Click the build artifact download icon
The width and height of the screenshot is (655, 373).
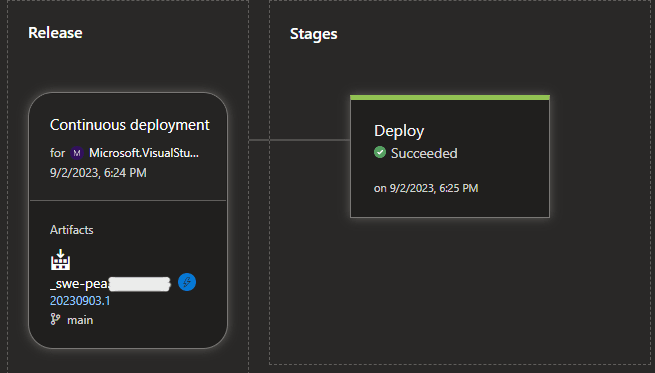tap(61, 259)
